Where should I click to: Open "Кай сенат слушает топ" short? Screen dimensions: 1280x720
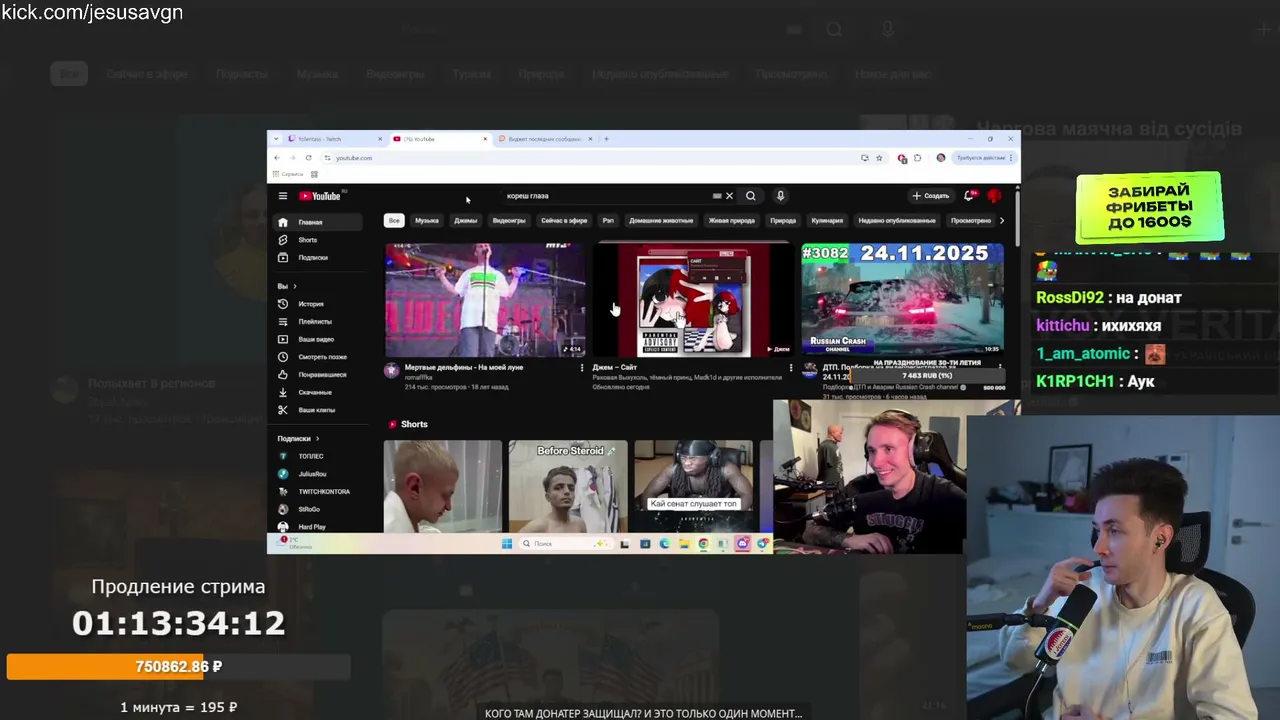pos(693,487)
